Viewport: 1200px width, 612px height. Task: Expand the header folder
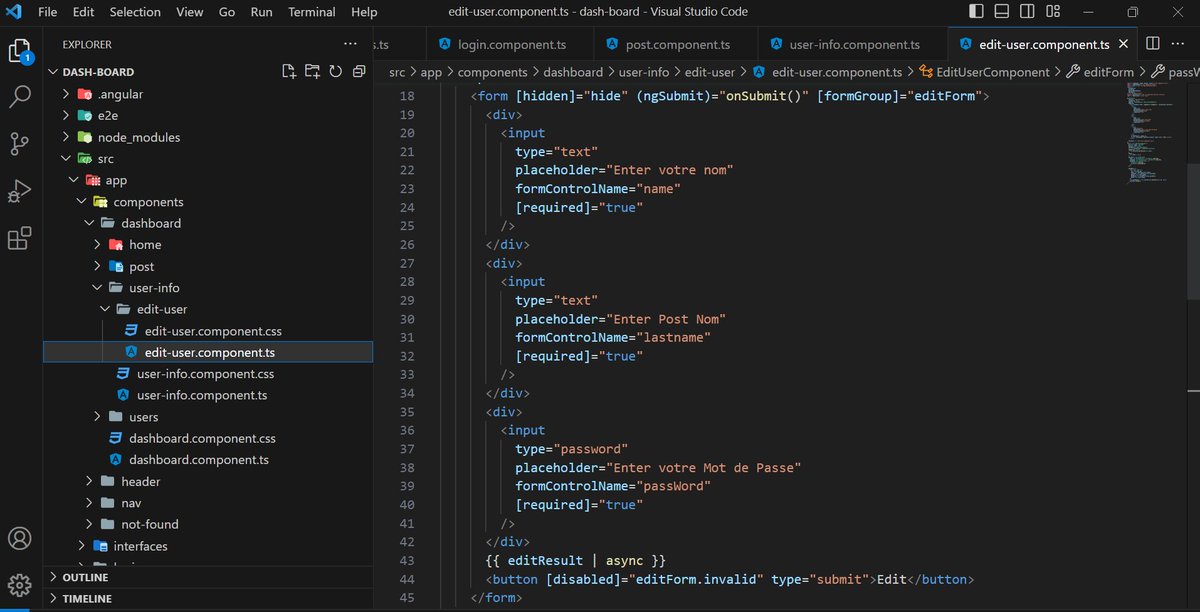click(x=208, y=482)
